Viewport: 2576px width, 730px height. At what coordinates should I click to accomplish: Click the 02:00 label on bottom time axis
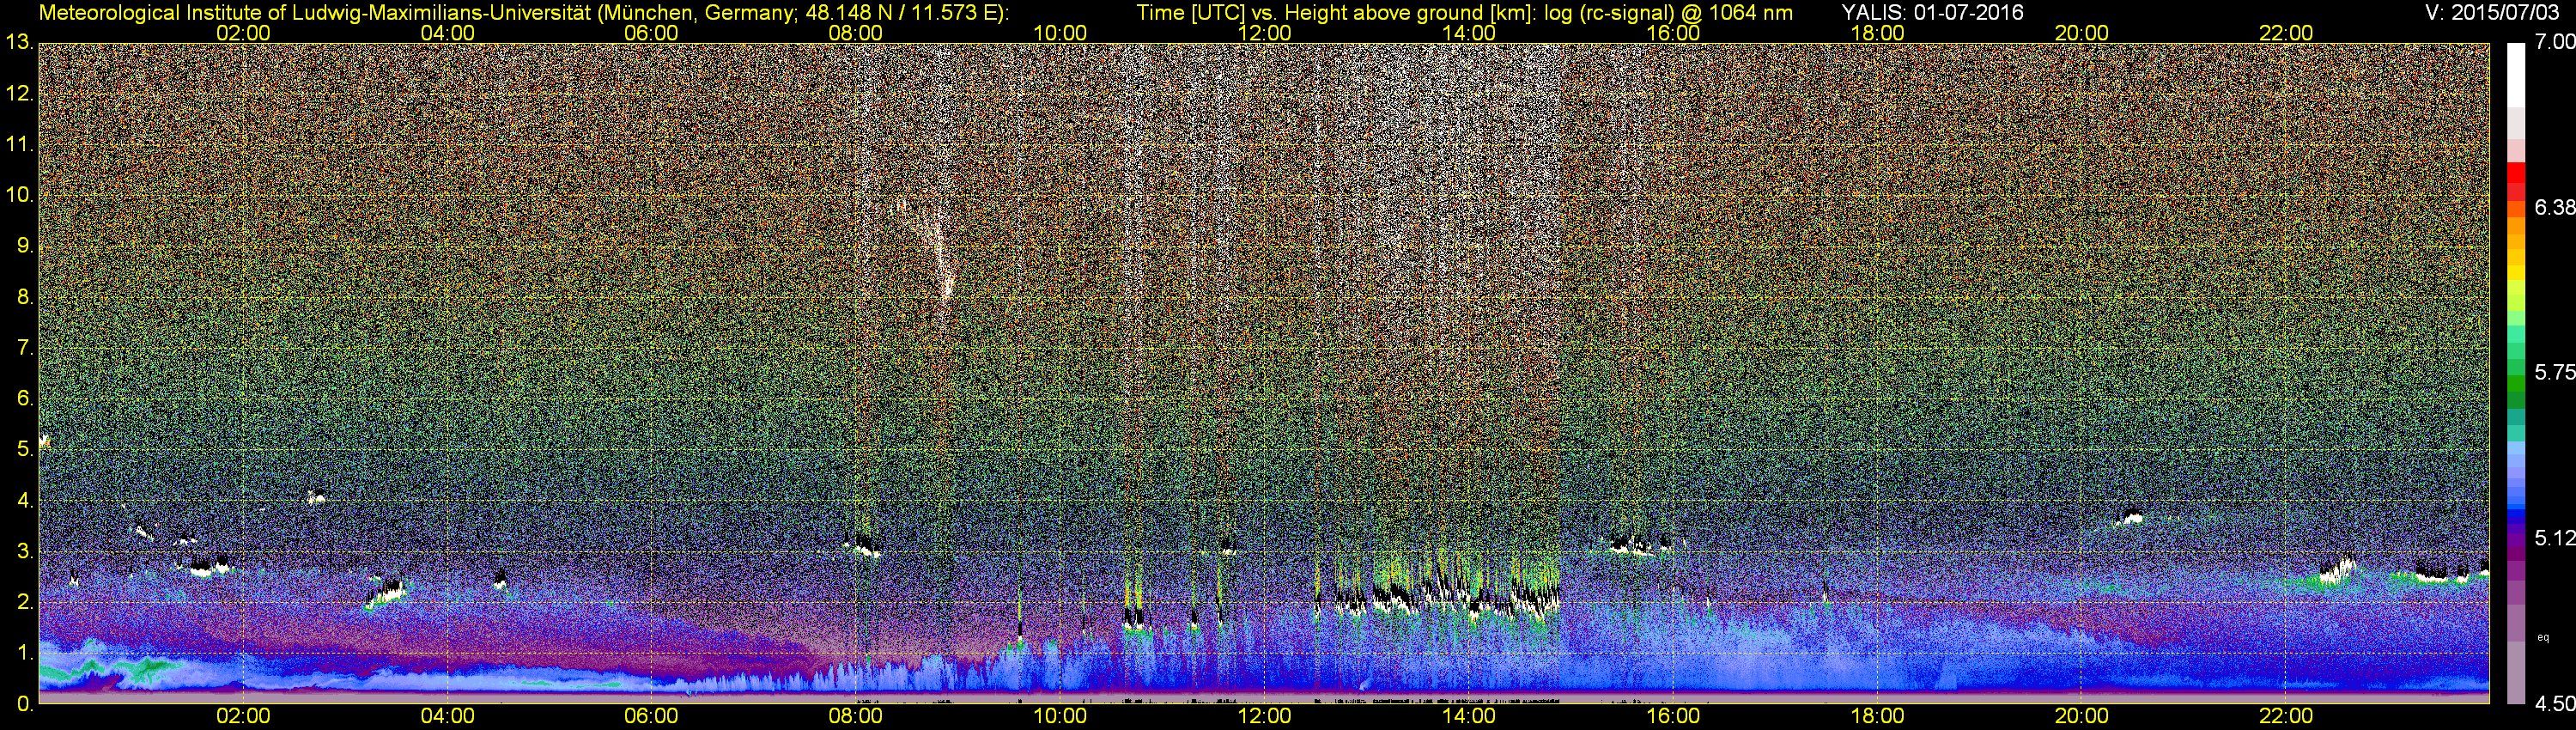point(243,717)
